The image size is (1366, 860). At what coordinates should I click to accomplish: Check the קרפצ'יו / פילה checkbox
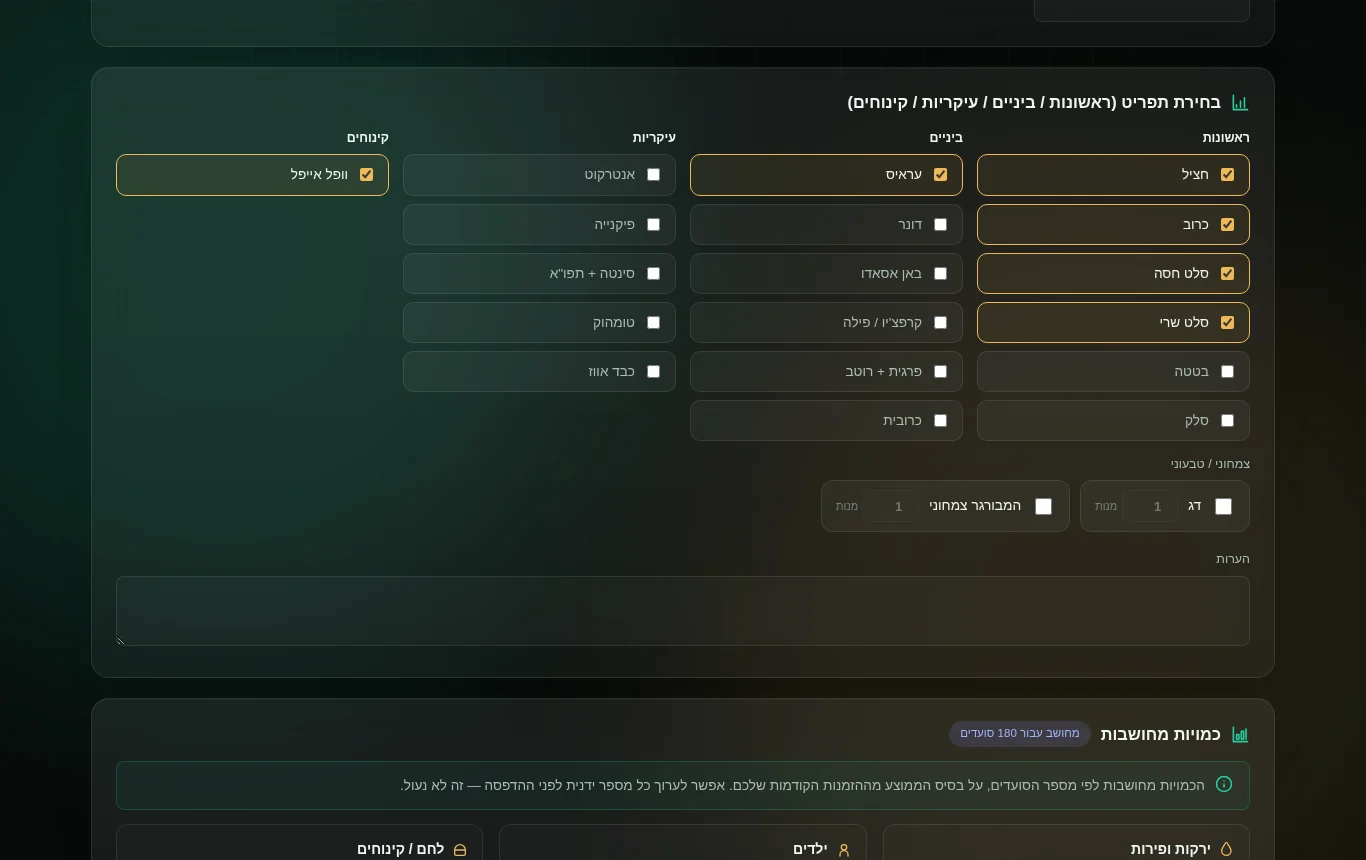pyautogui.click(x=940, y=323)
